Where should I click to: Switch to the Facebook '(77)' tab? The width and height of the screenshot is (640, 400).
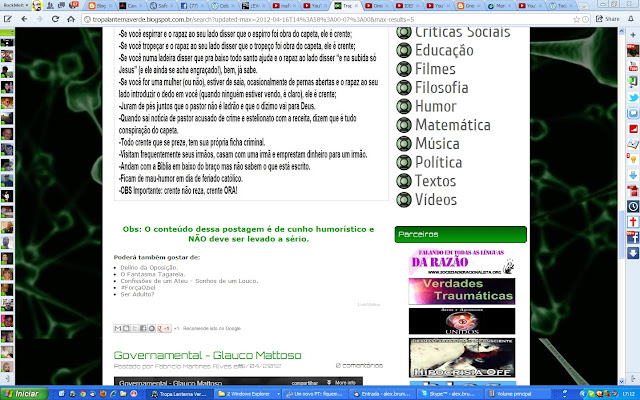pyautogui.click(x=192, y=6)
